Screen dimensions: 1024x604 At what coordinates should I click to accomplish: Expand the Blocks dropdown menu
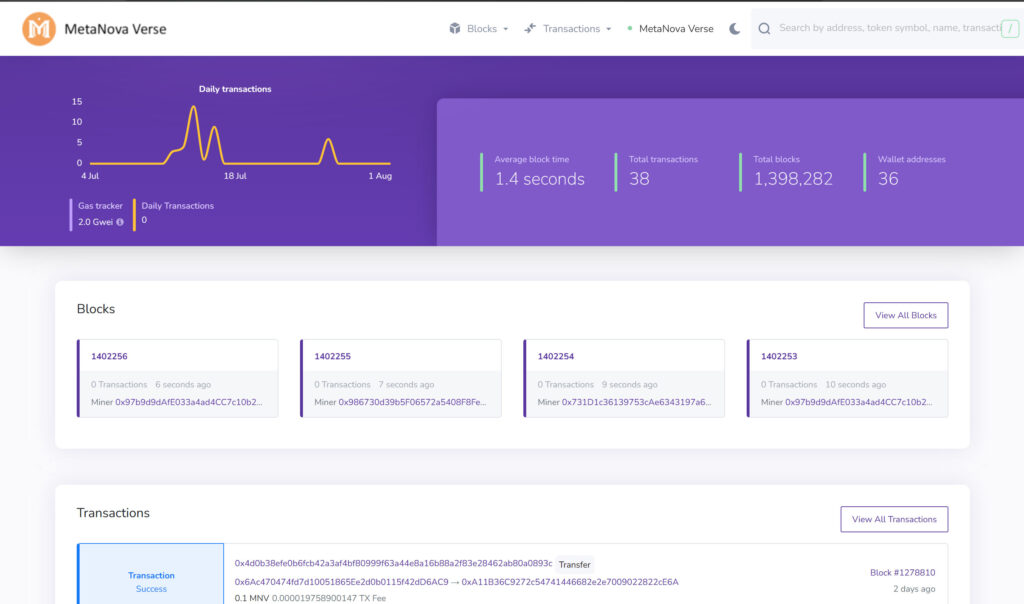481,29
